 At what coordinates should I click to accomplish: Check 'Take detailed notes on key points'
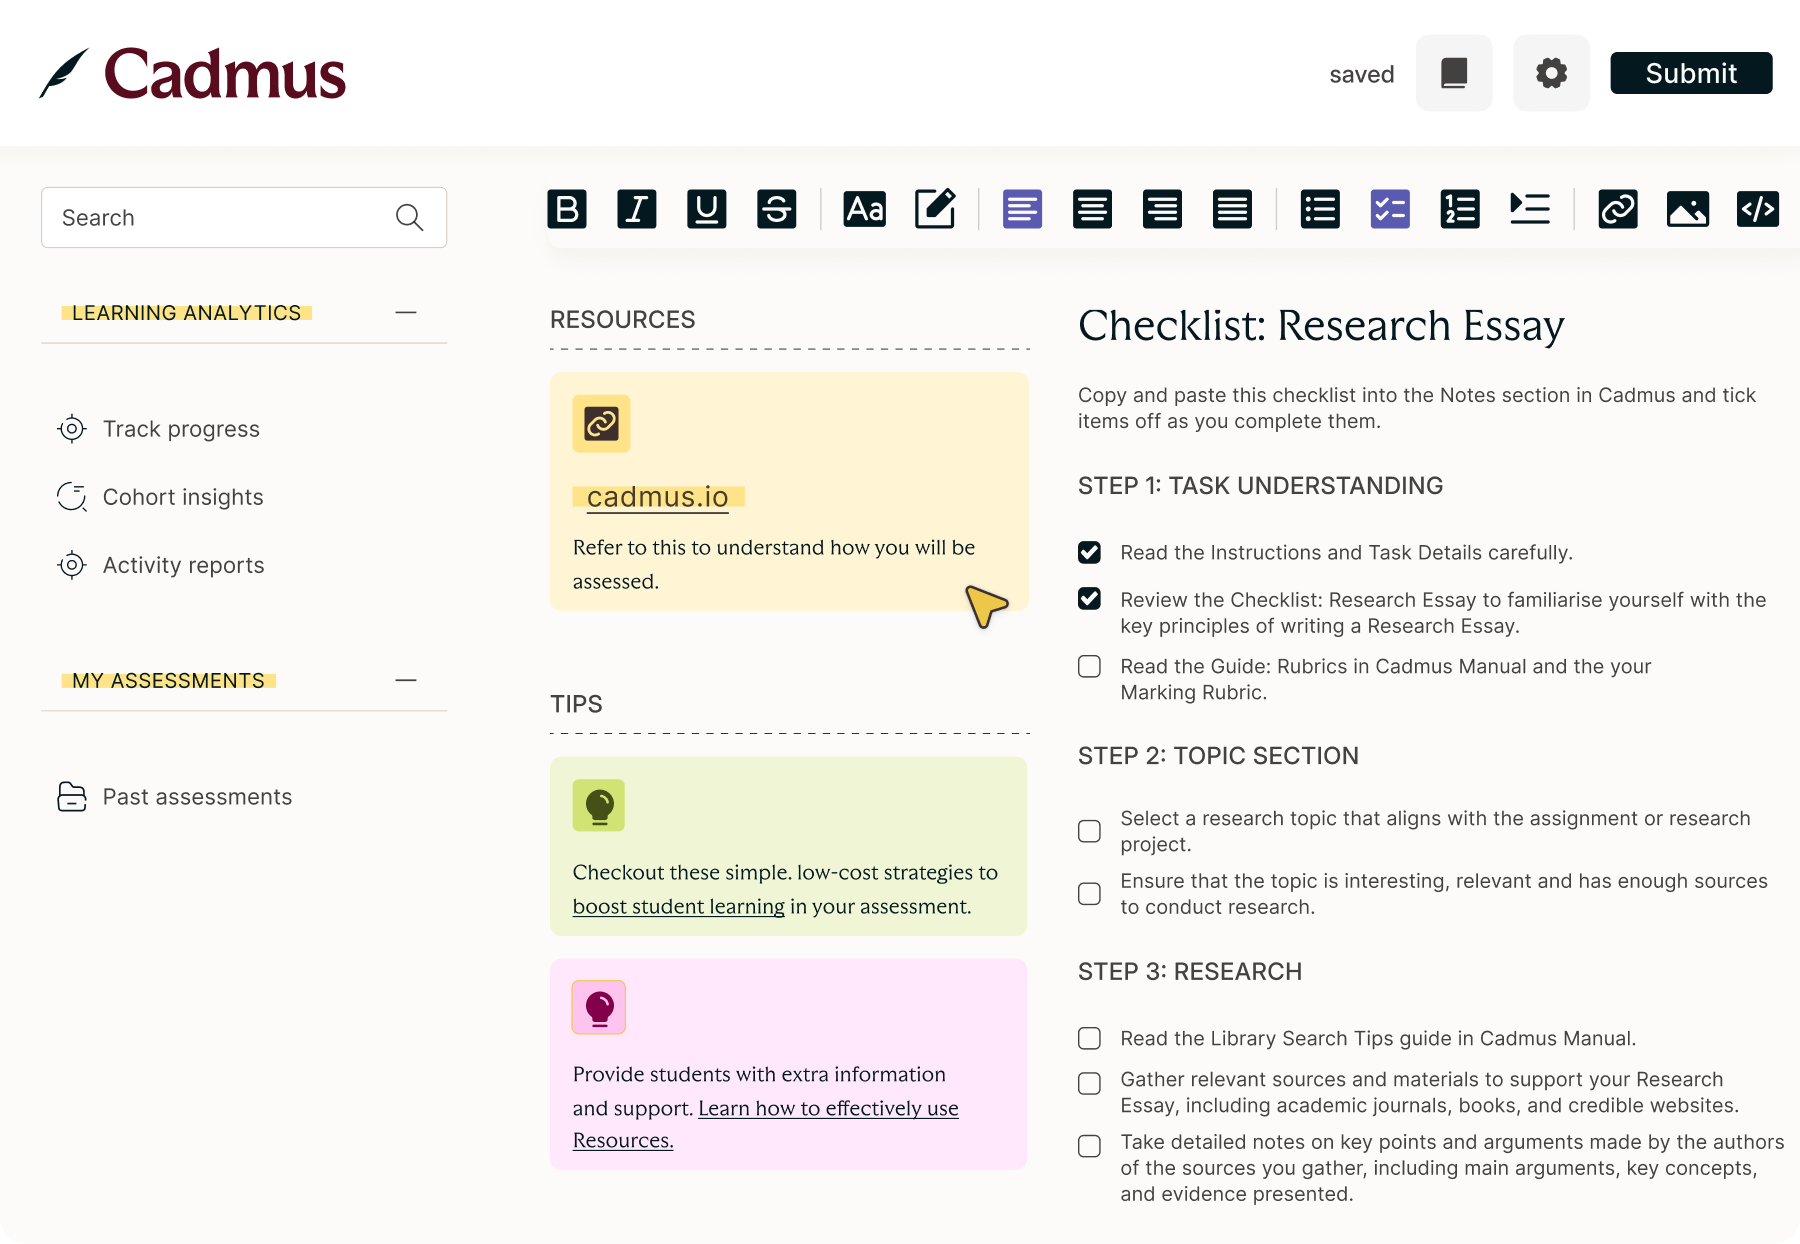coord(1089,1146)
